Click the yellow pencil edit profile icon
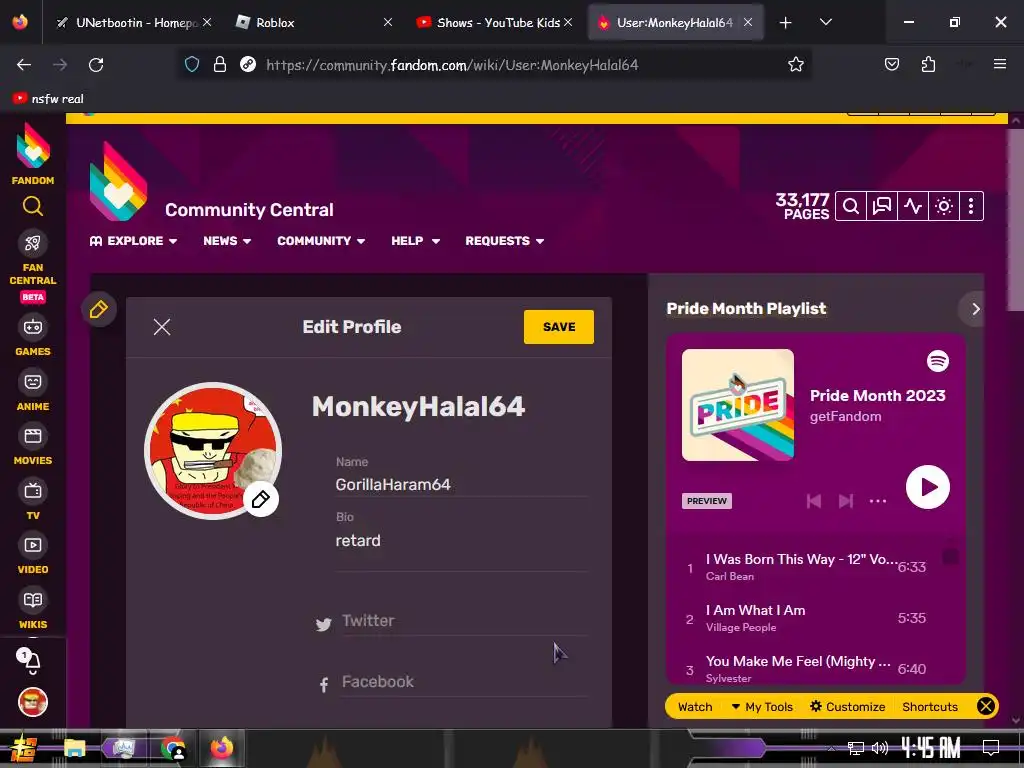Screen dimensions: 1024x768 pyautogui.click(x=99, y=309)
